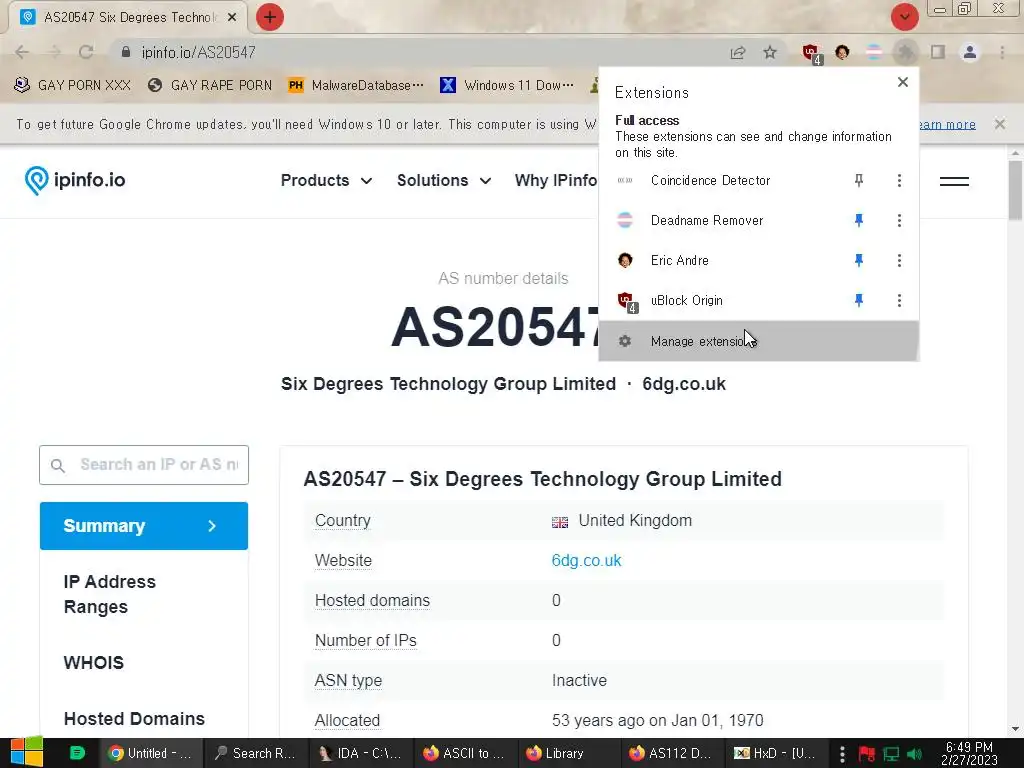Viewport: 1024px width, 768px height.
Task: Pin Coincidence Detector extension
Action: (859, 180)
